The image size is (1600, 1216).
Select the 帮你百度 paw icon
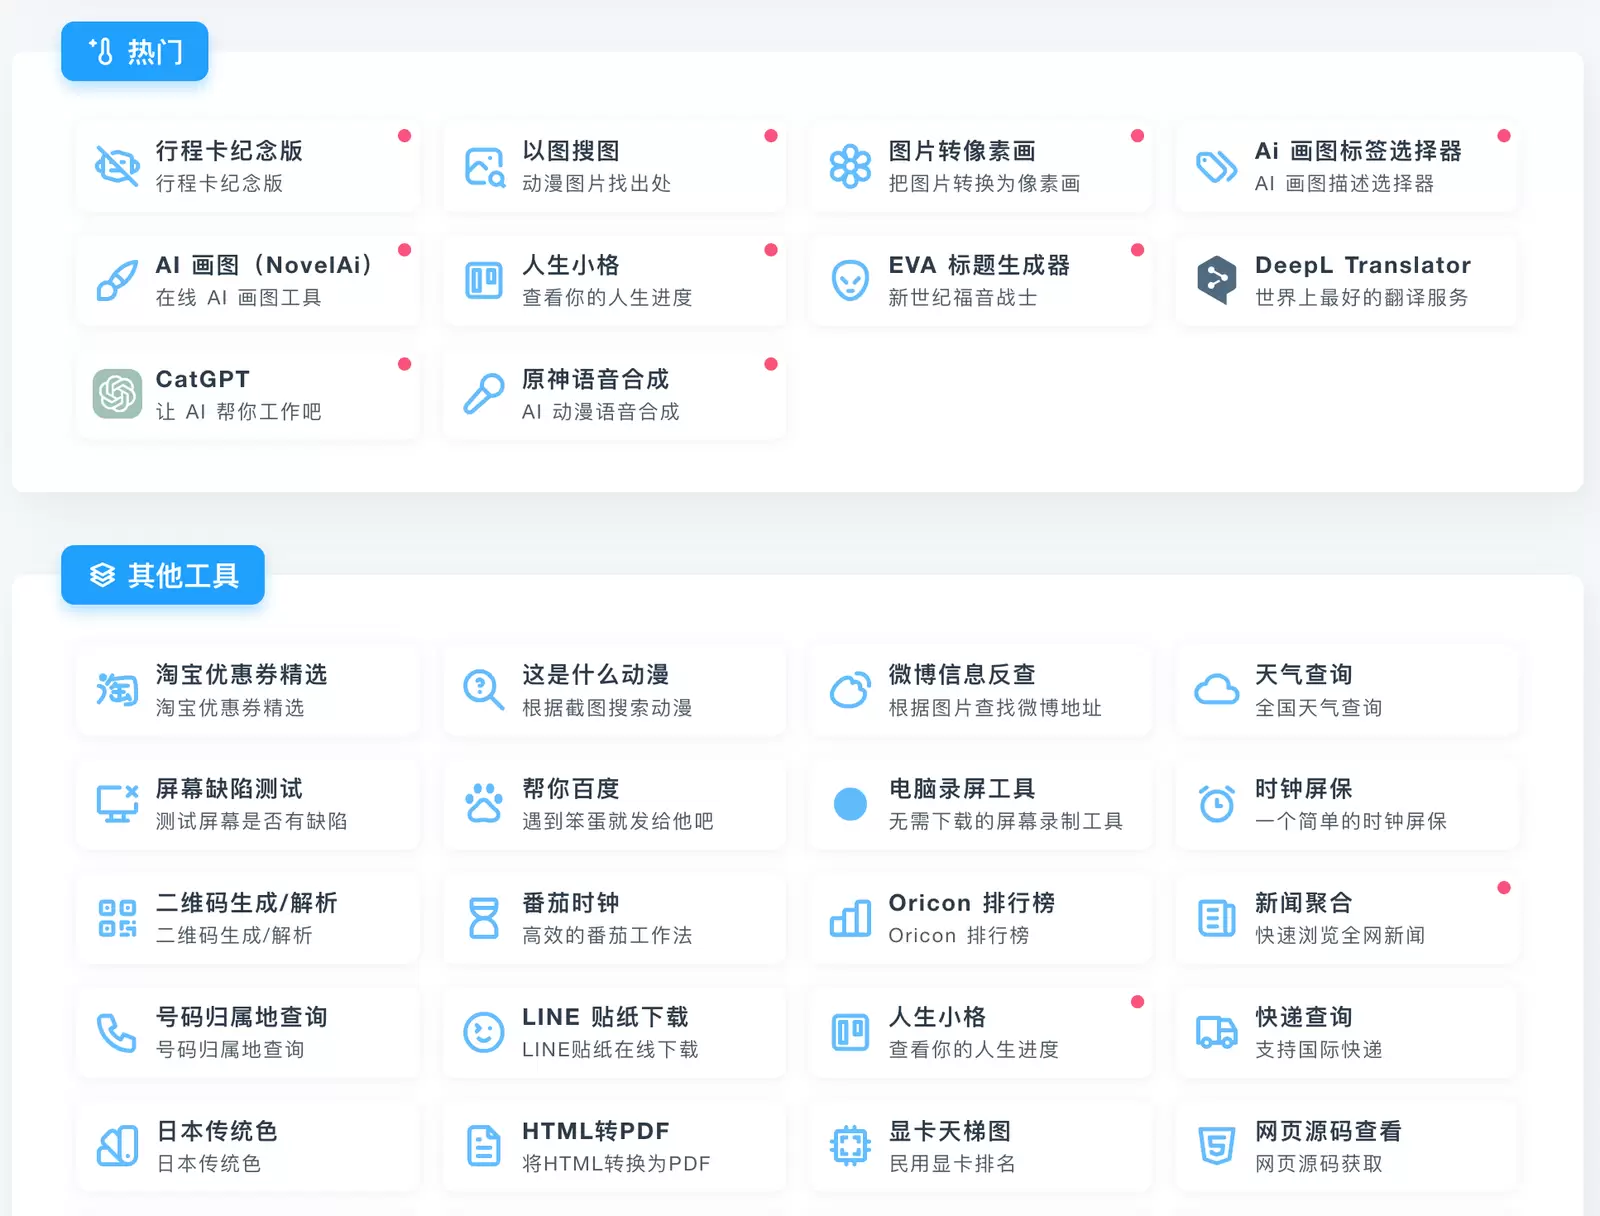(483, 804)
